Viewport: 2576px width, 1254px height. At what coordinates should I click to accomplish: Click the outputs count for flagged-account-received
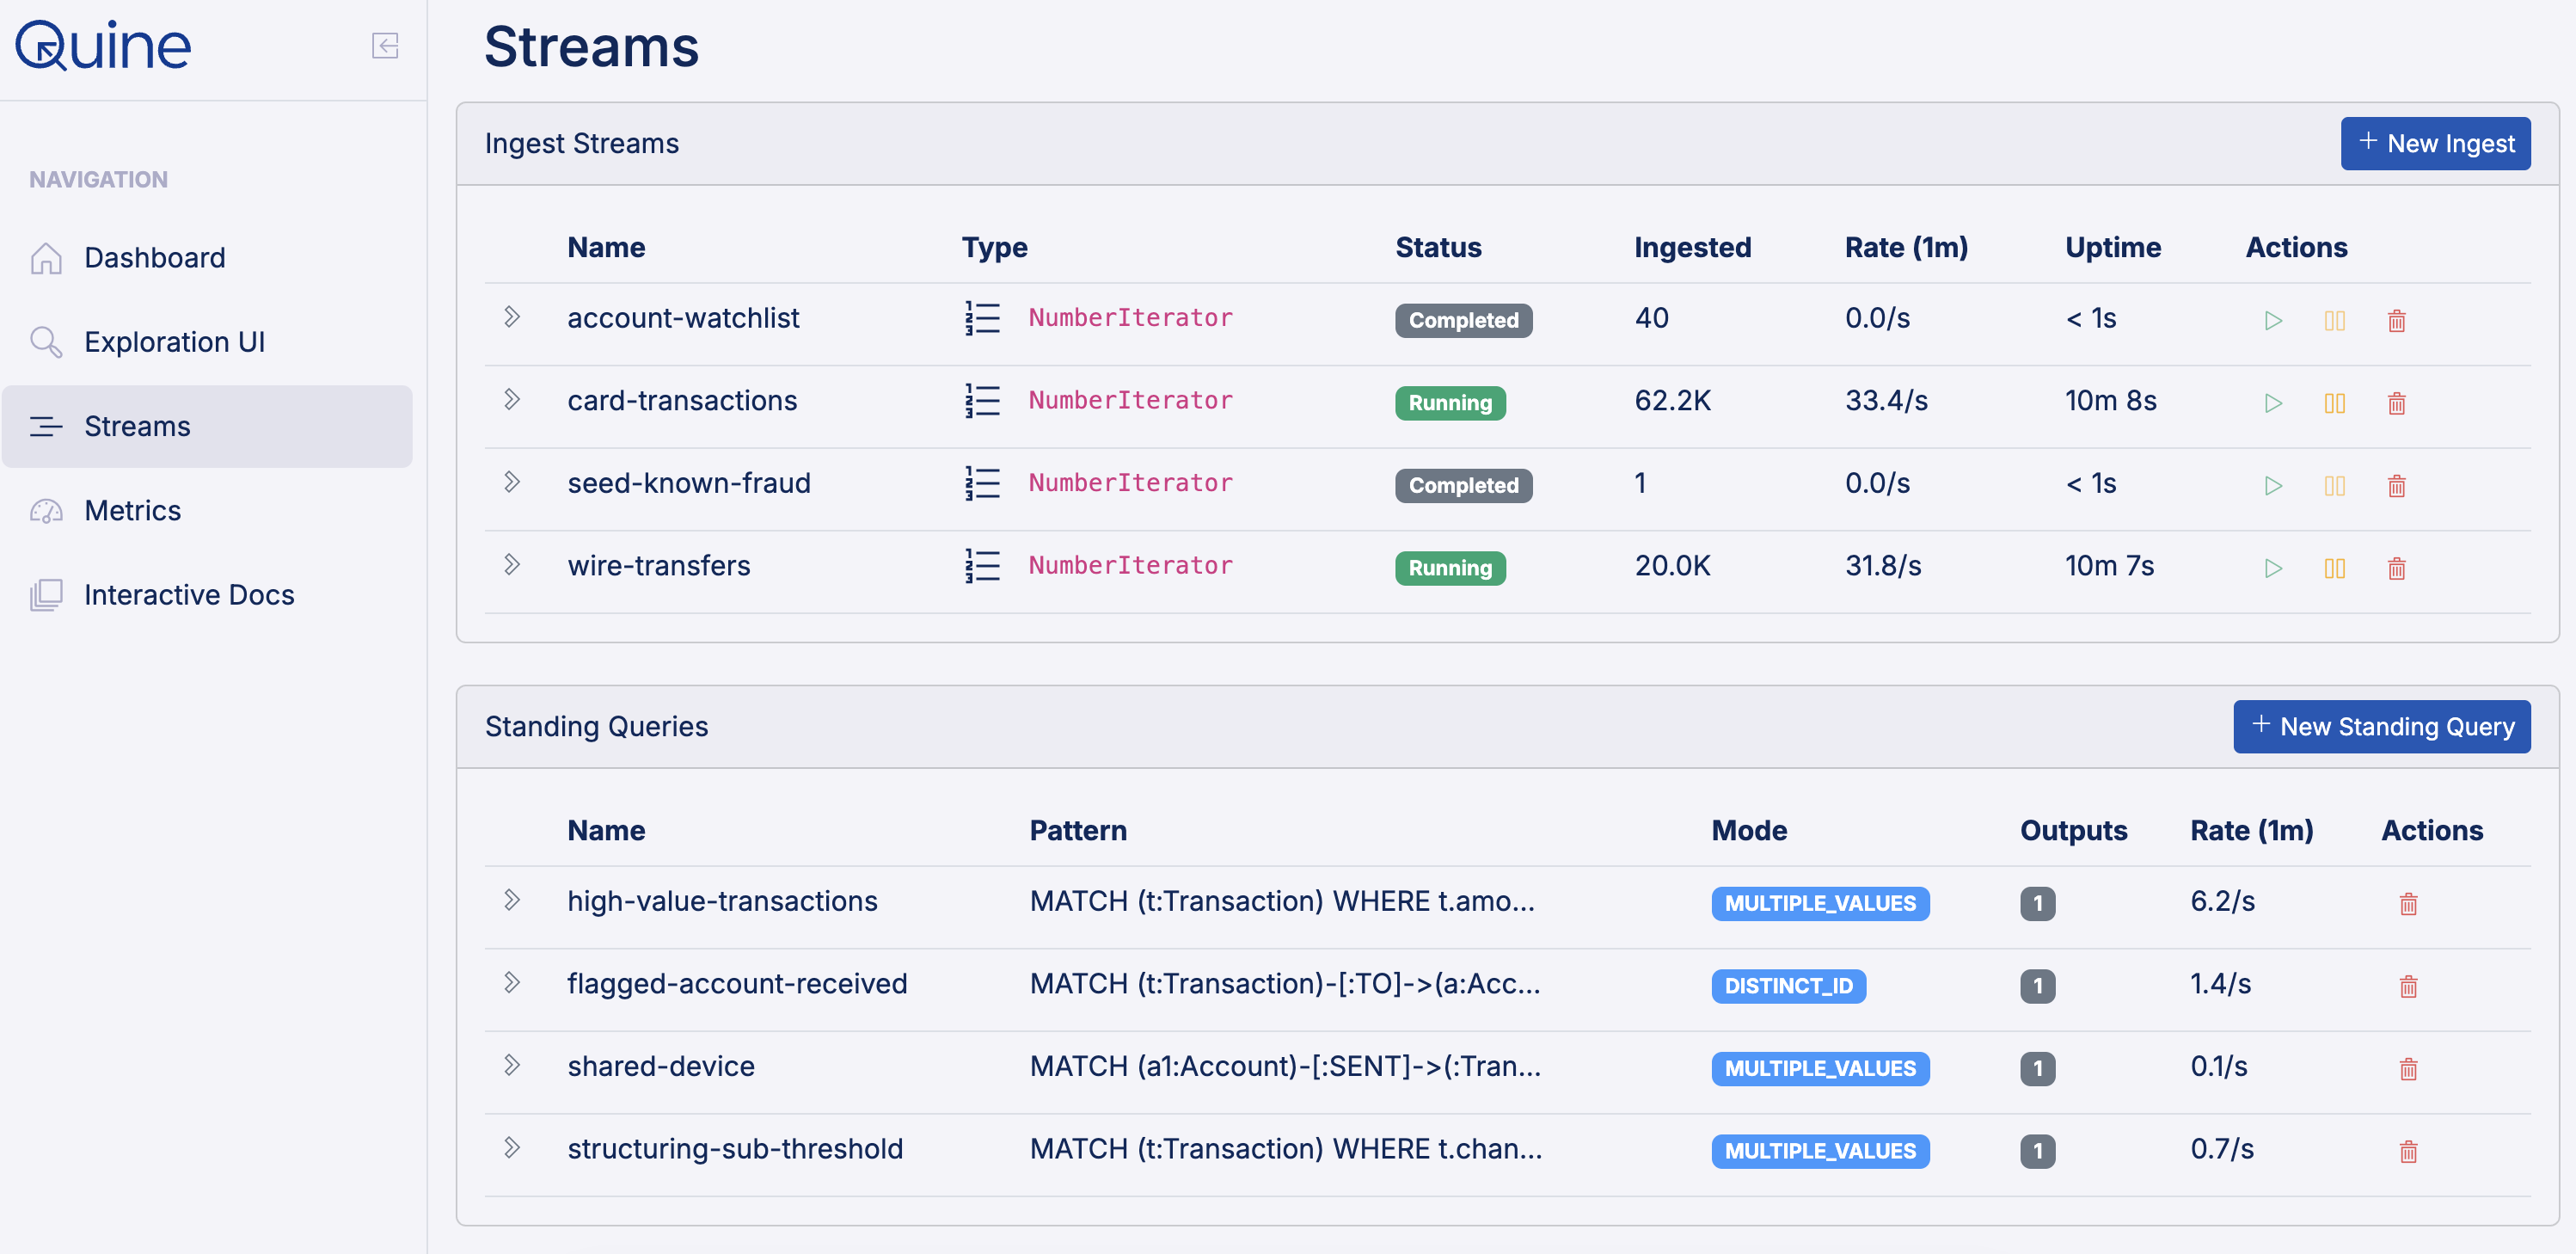point(2037,986)
